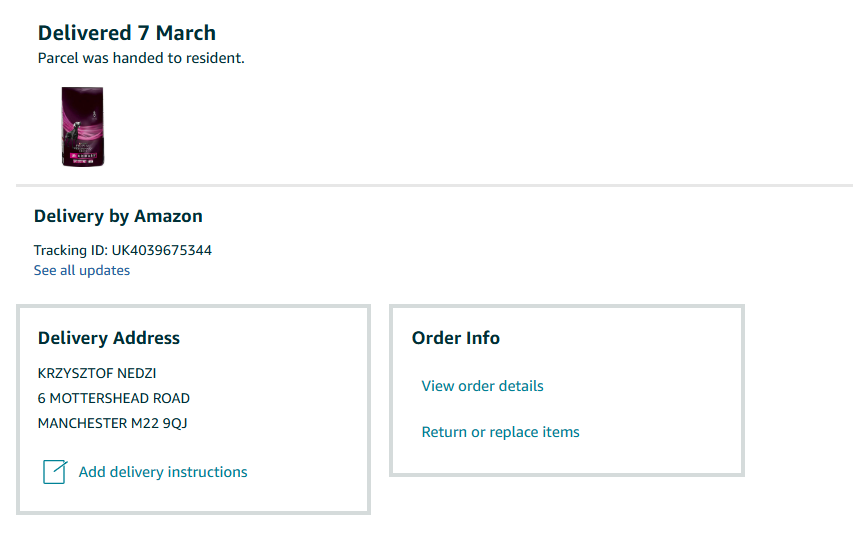853x558 pixels.
Task: Click the delivery instructions edit icon
Action: [55, 472]
